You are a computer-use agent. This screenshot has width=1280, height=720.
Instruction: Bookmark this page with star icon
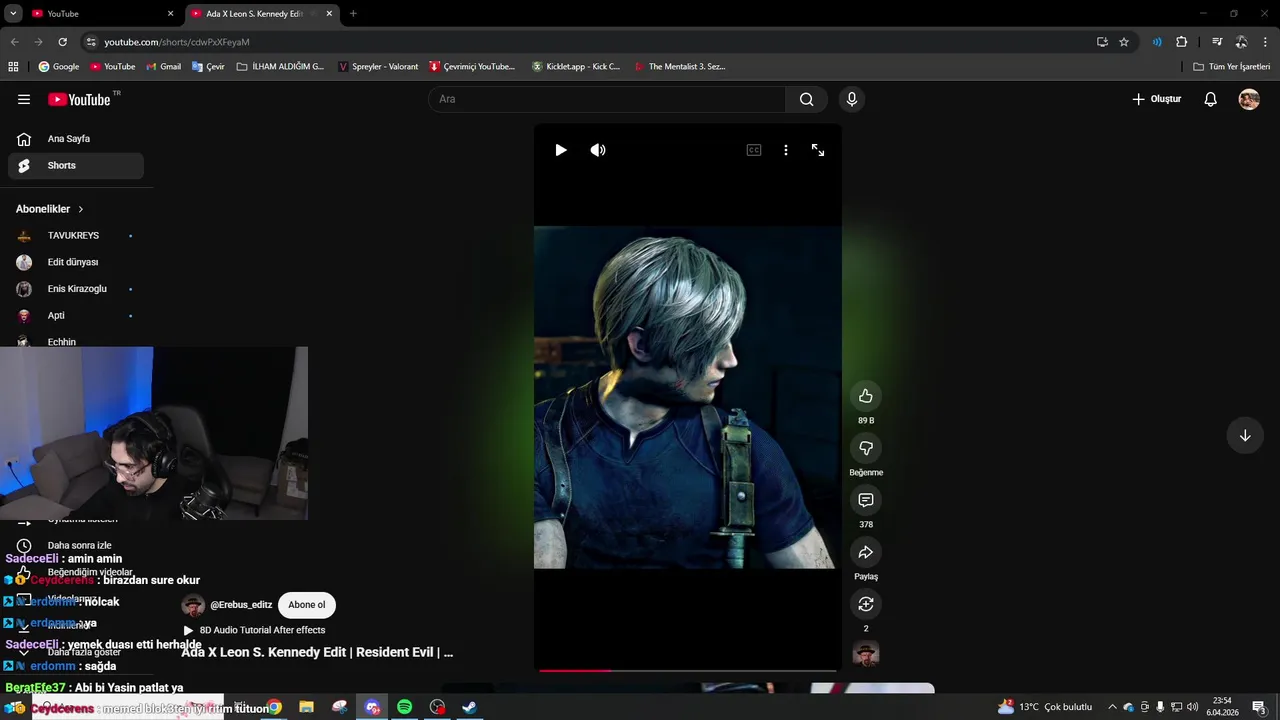[x=1124, y=42]
